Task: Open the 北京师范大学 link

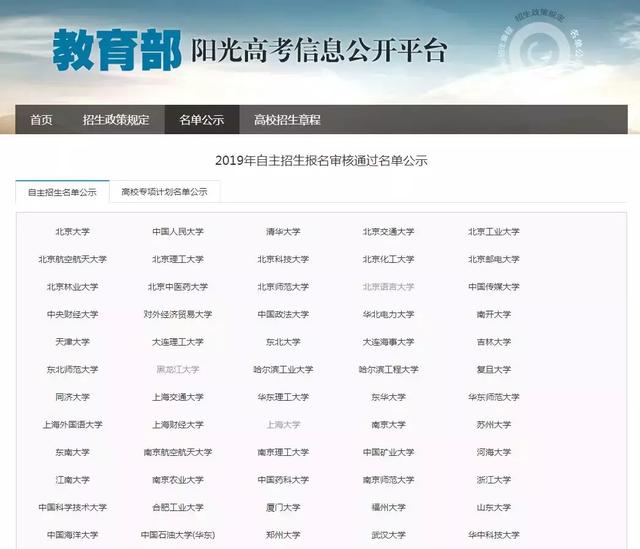Action: pos(283,287)
